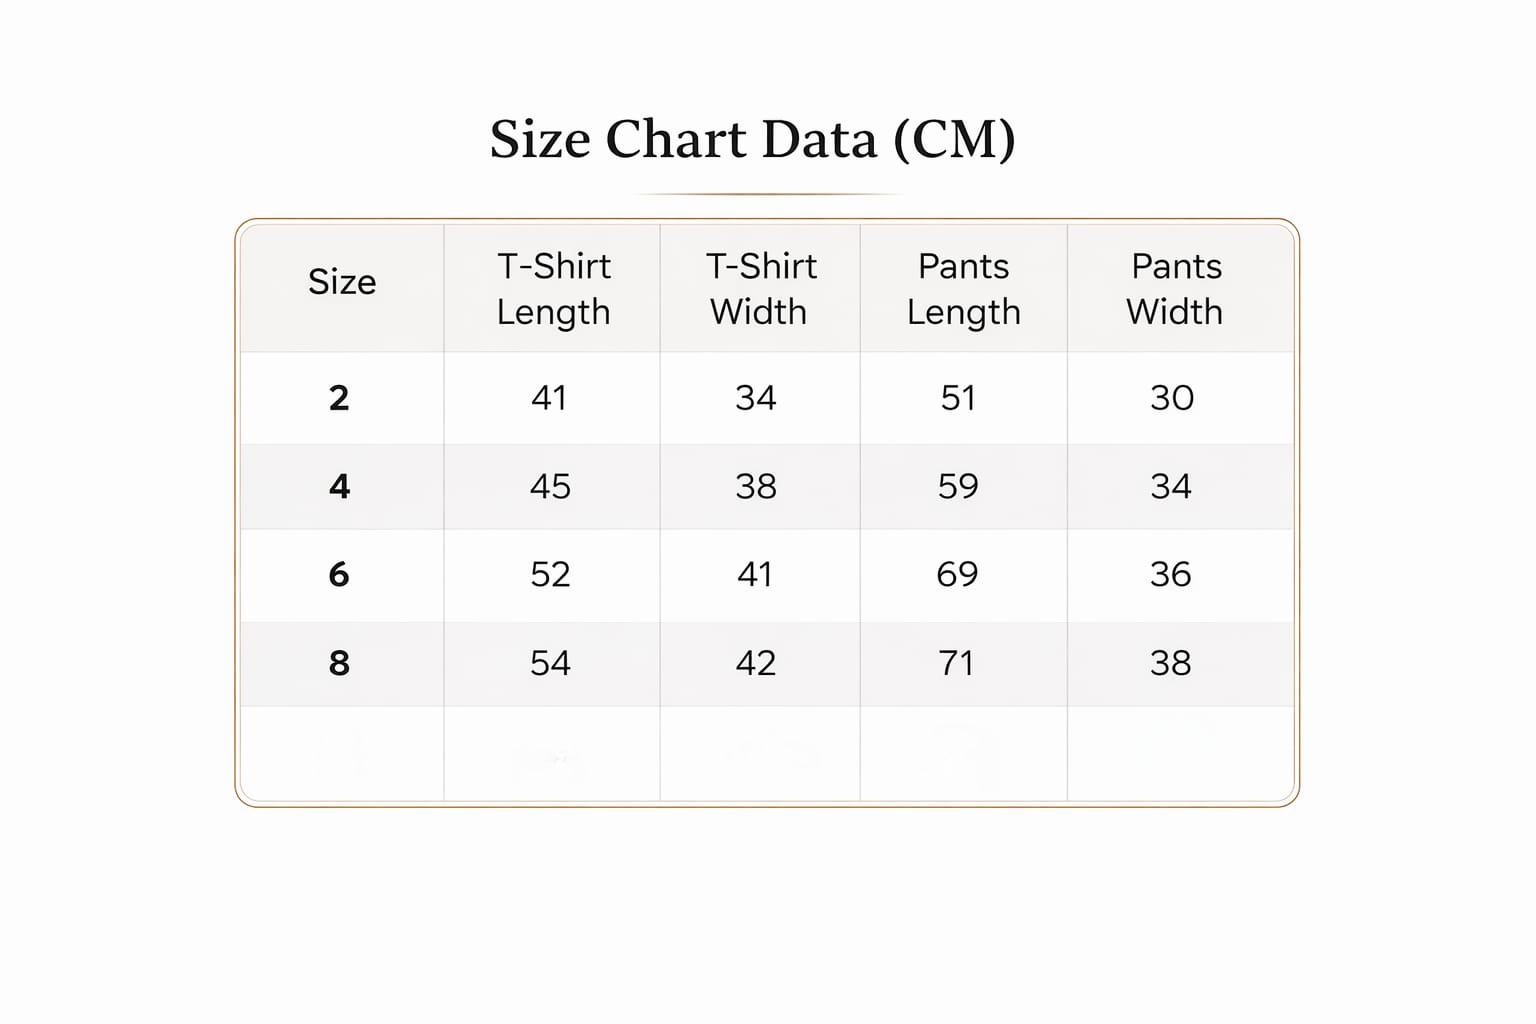1536x1024 pixels.
Task: Select the Size column header
Action: pyautogui.click(x=342, y=283)
